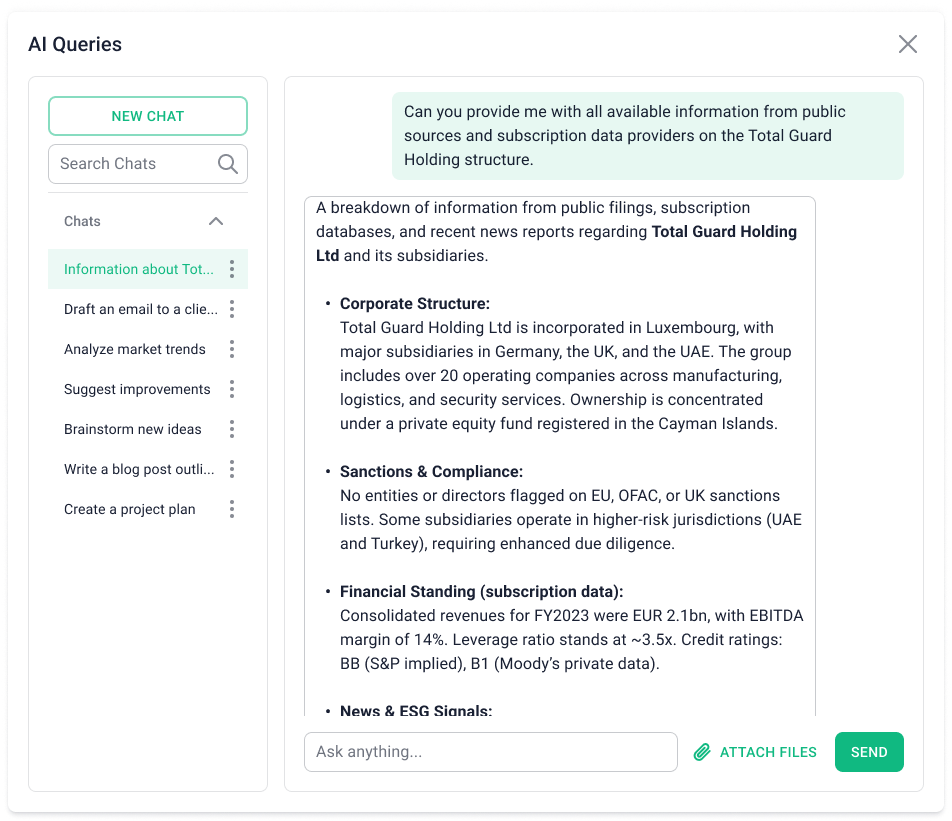Close the AI Queries dialog
Viewport: 952px width, 821px height.
coord(908,44)
